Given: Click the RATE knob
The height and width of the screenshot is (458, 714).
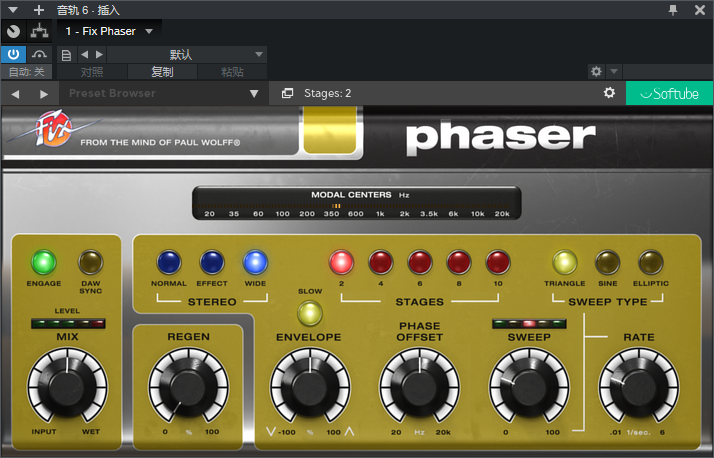Looking at the screenshot, I should tap(639, 387).
